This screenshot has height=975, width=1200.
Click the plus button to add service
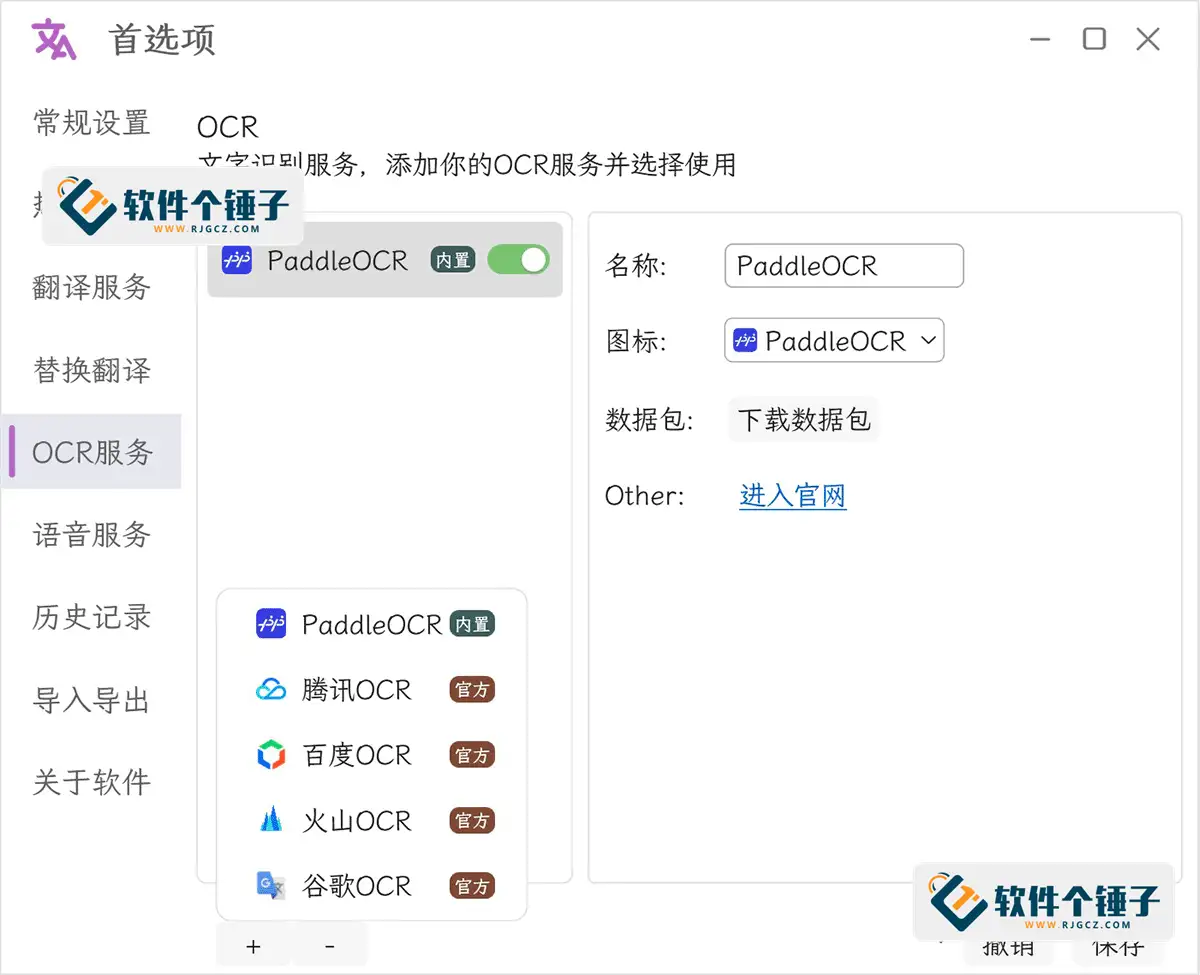click(x=253, y=946)
